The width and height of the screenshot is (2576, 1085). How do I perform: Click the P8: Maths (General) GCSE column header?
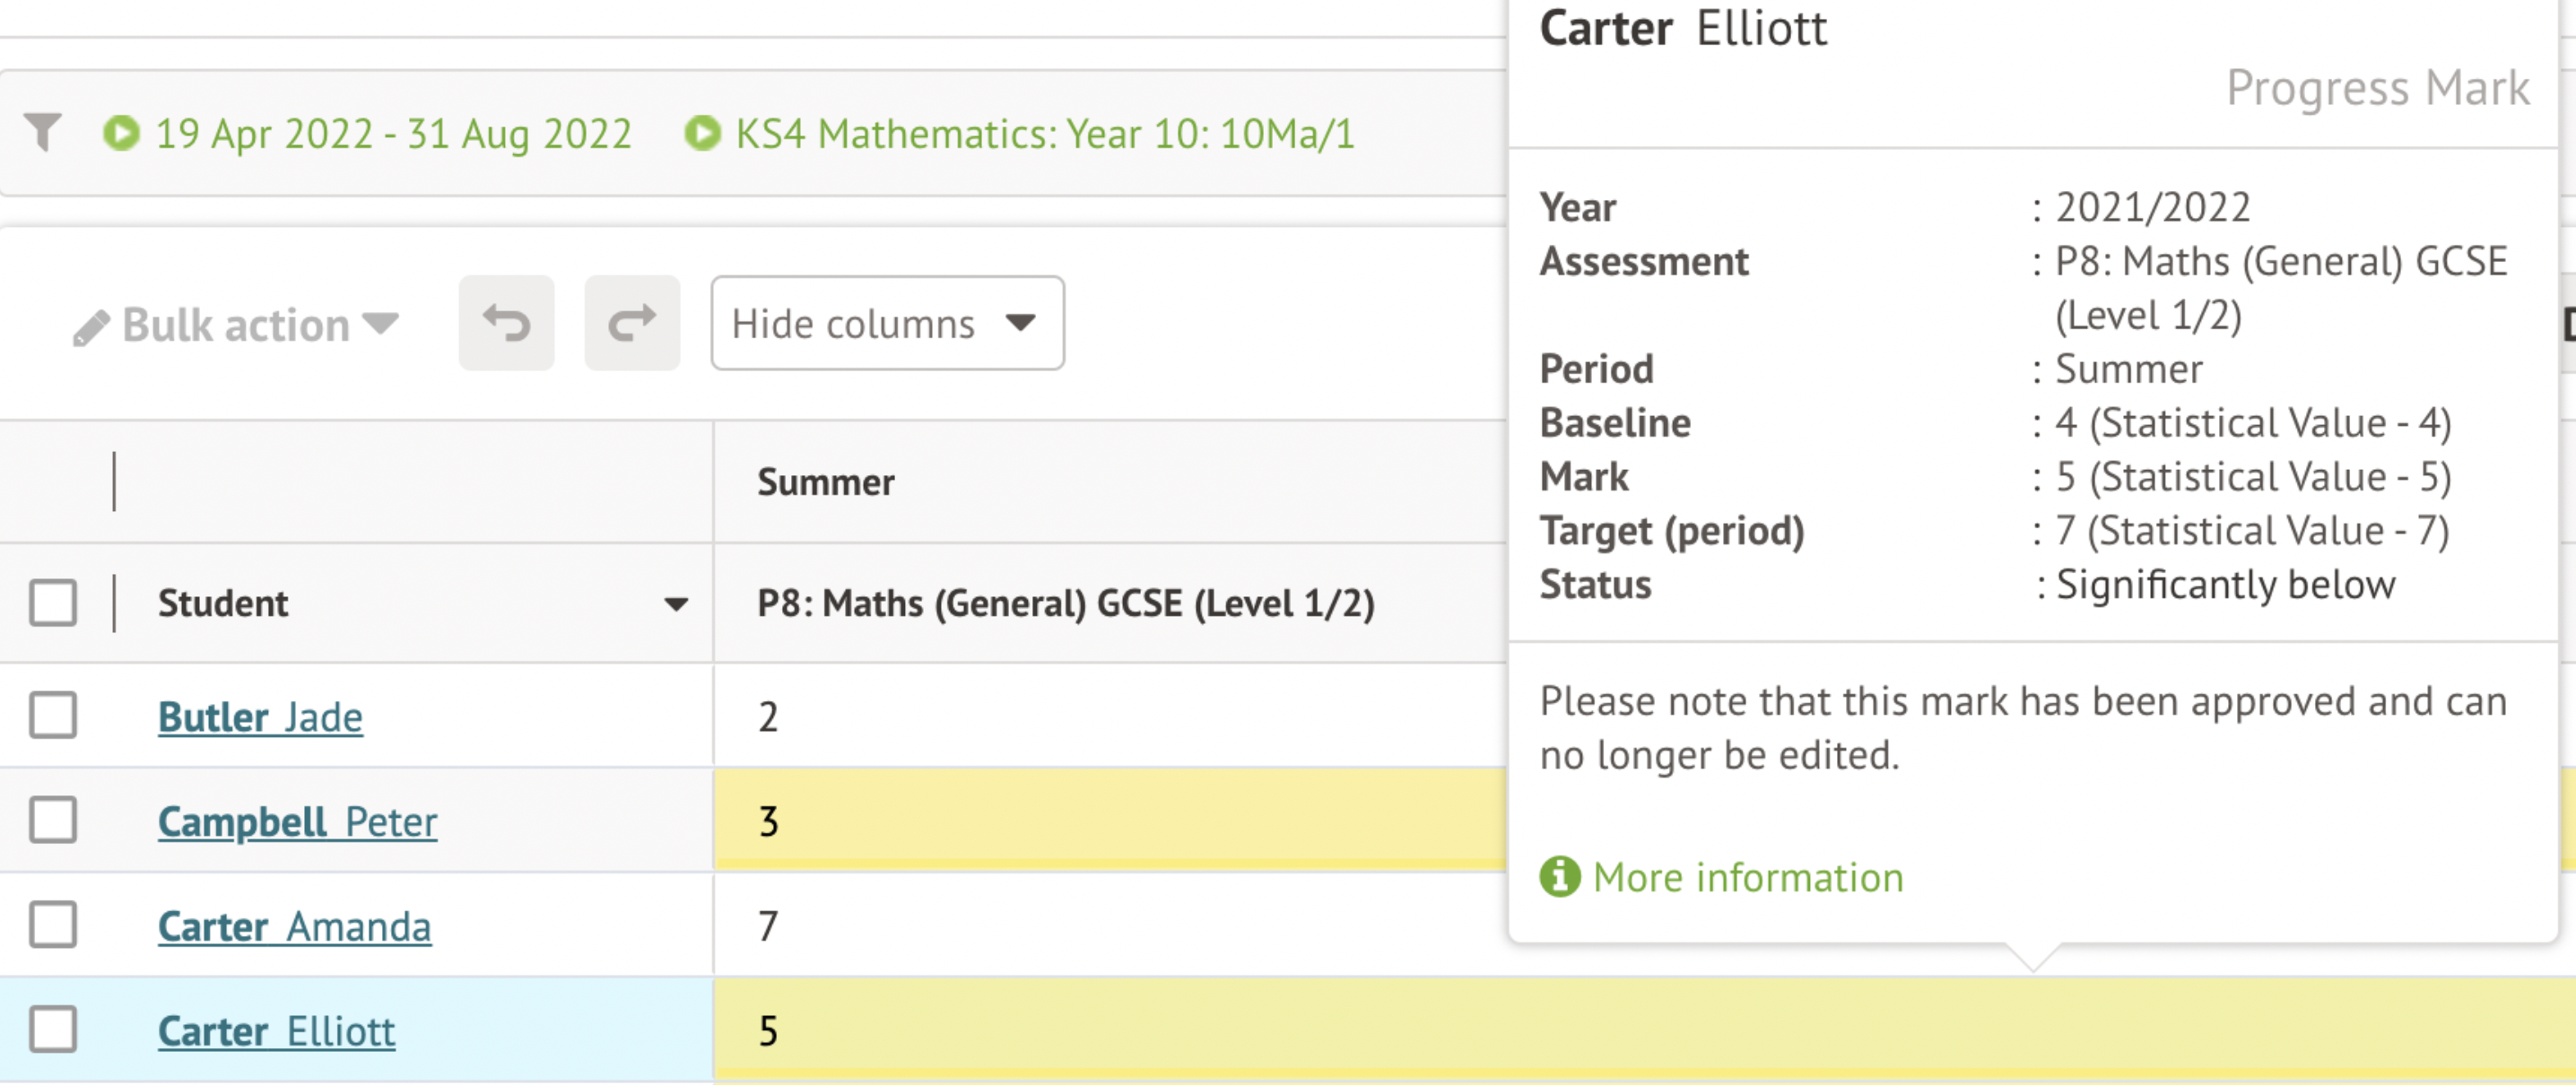[x=1065, y=603]
